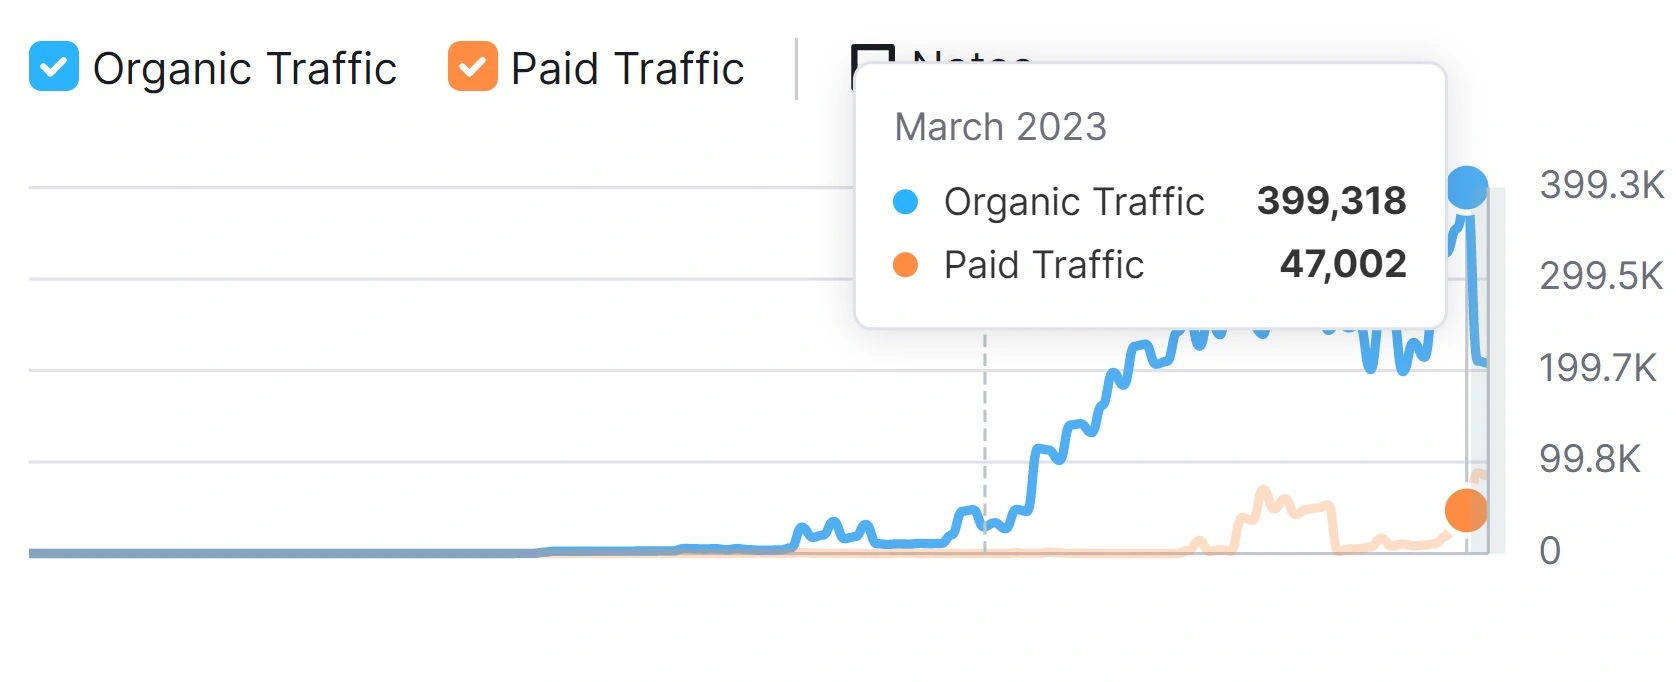Click the Paid Traffic legend label
The width and height of the screenshot is (1676, 682).
(627, 69)
